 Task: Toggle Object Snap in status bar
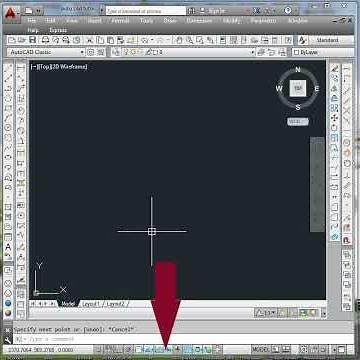[139, 350]
